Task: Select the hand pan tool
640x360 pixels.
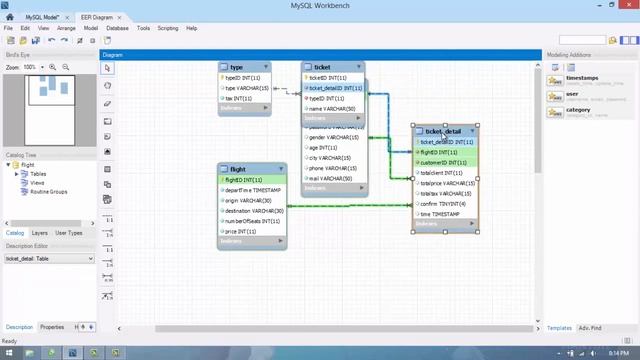Action: coord(107,86)
